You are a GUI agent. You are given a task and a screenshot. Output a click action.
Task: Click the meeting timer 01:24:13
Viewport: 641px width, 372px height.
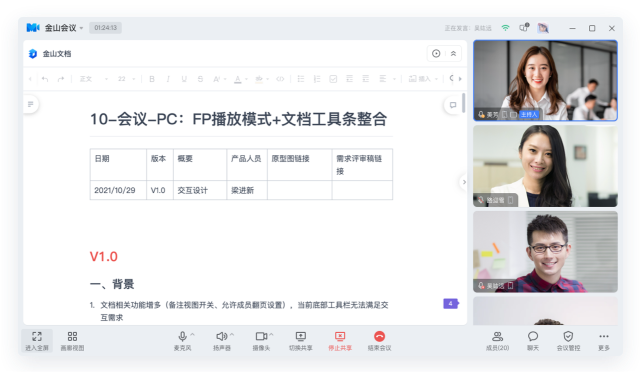(105, 28)
